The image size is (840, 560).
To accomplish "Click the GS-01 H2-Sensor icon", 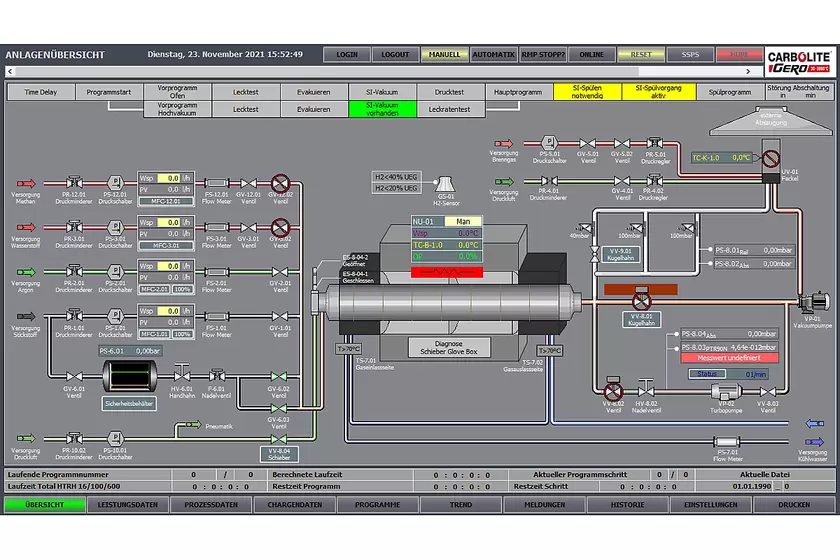I will pos(445,184).
